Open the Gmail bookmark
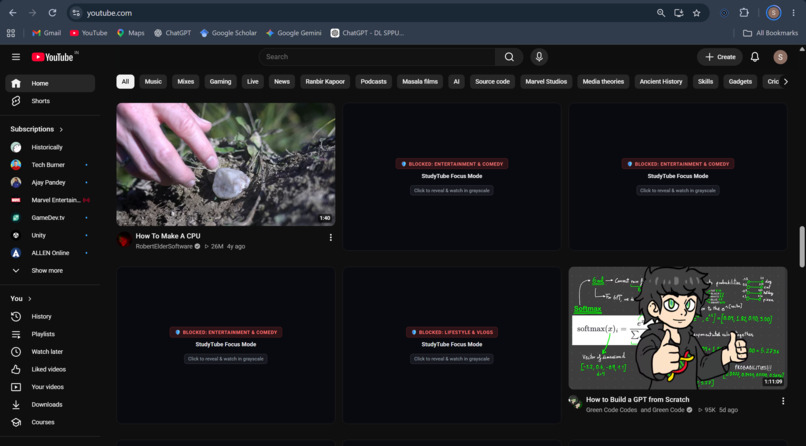Image resolution: width=806 pixels, height=446 pixels. pos(46,33)
